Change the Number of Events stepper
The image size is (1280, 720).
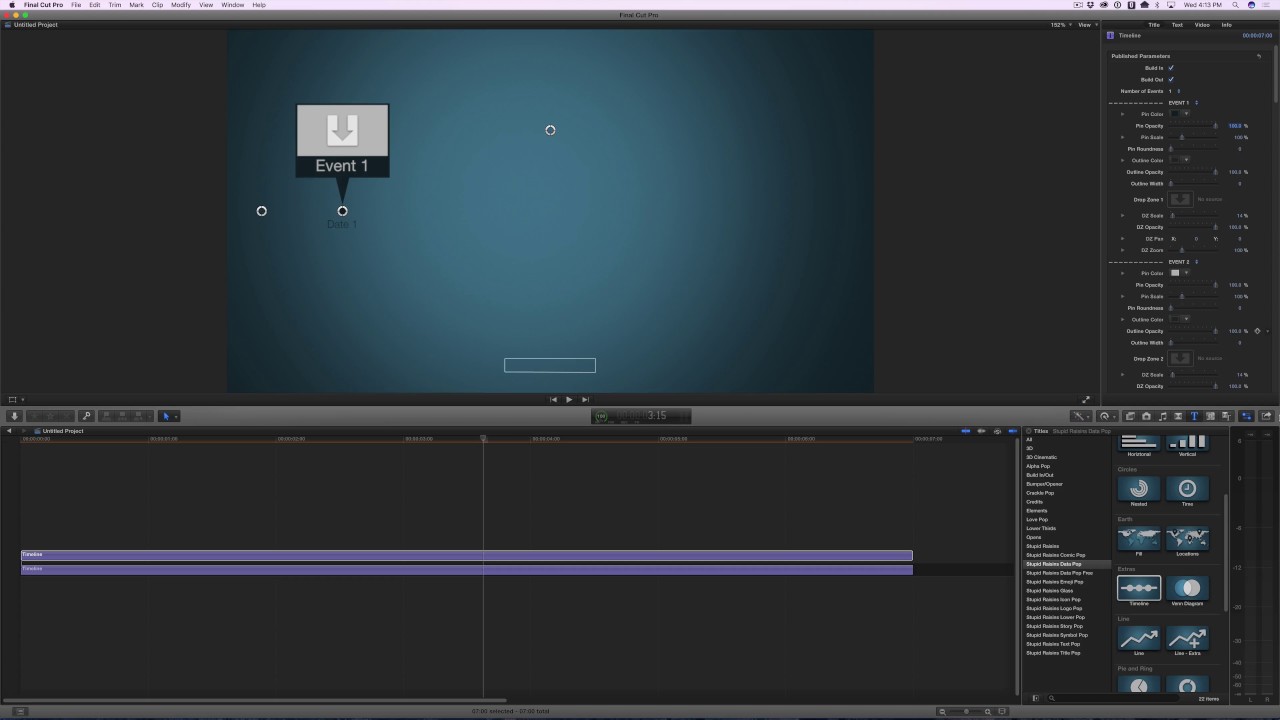[x=1178, y=91]
